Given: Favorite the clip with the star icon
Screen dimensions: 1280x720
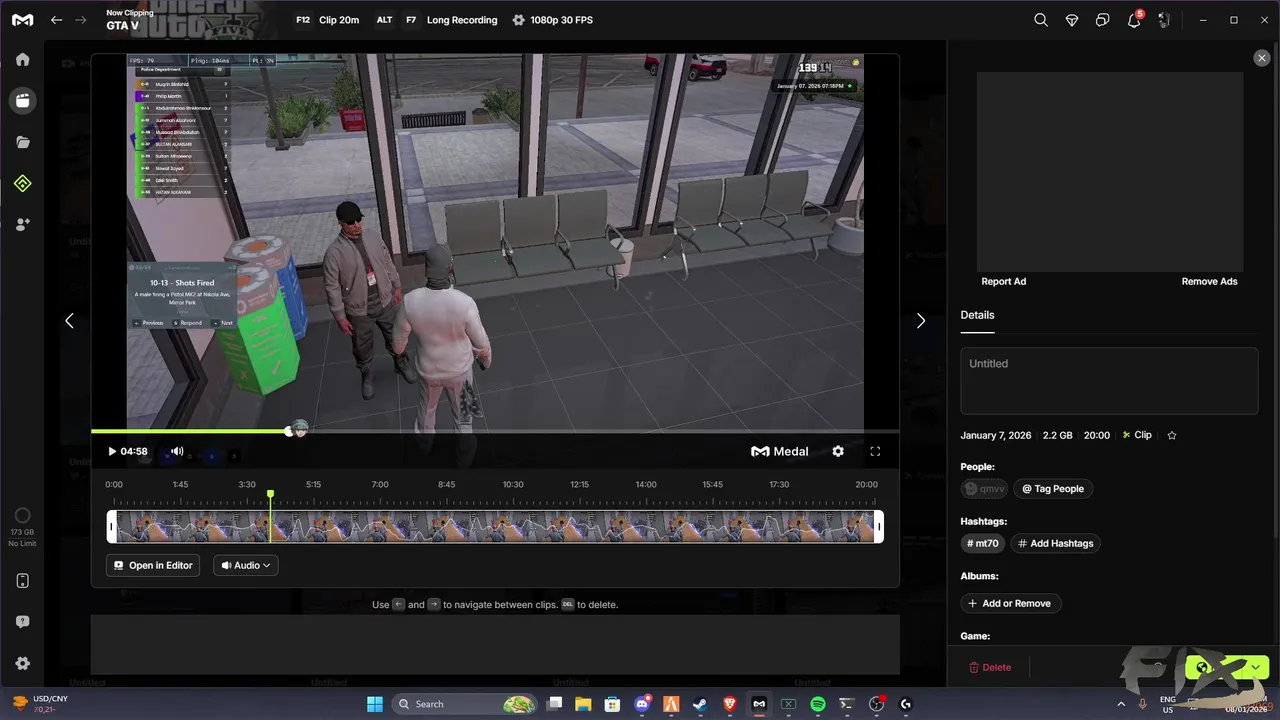Looking at the screenshot, I should click(1172, 435).
